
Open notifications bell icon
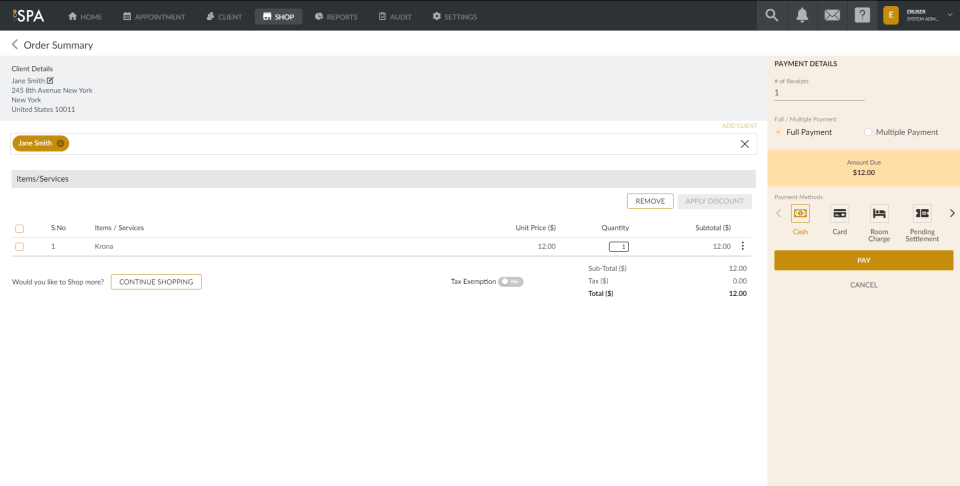(802, 15)
